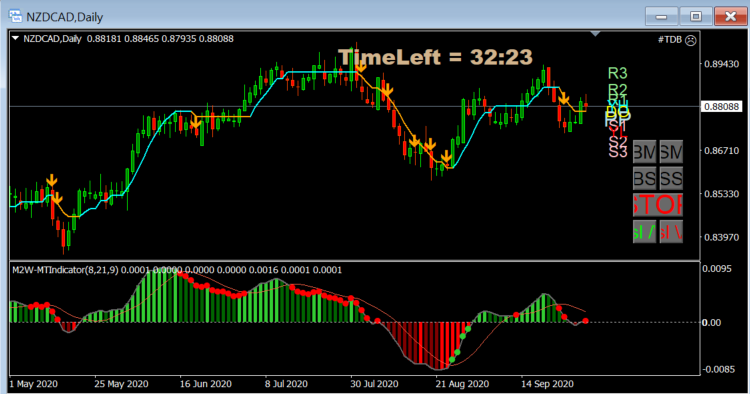
Task: Click the TimeLeft = 32:23 countdown label
Action: point(435,57)
